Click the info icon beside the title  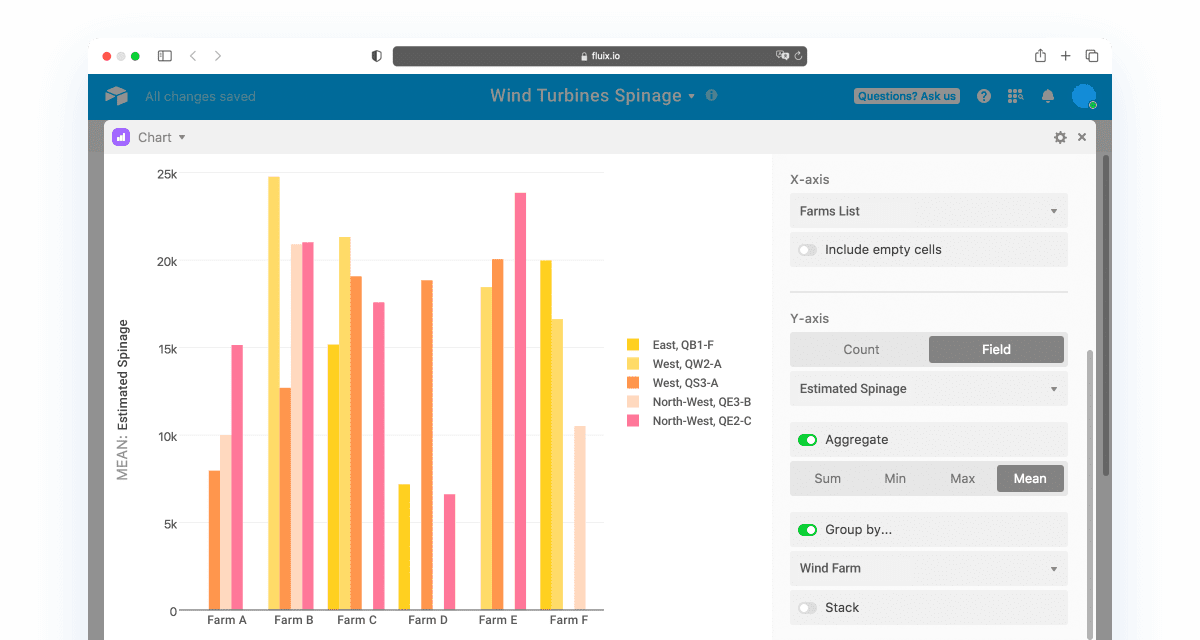712,96
